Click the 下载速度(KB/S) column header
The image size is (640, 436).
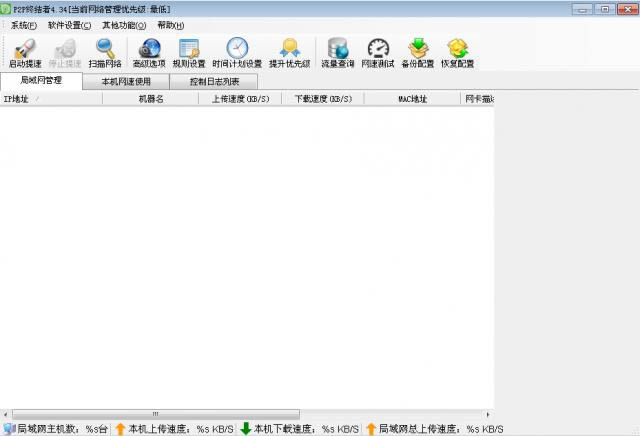pos(322,99)
